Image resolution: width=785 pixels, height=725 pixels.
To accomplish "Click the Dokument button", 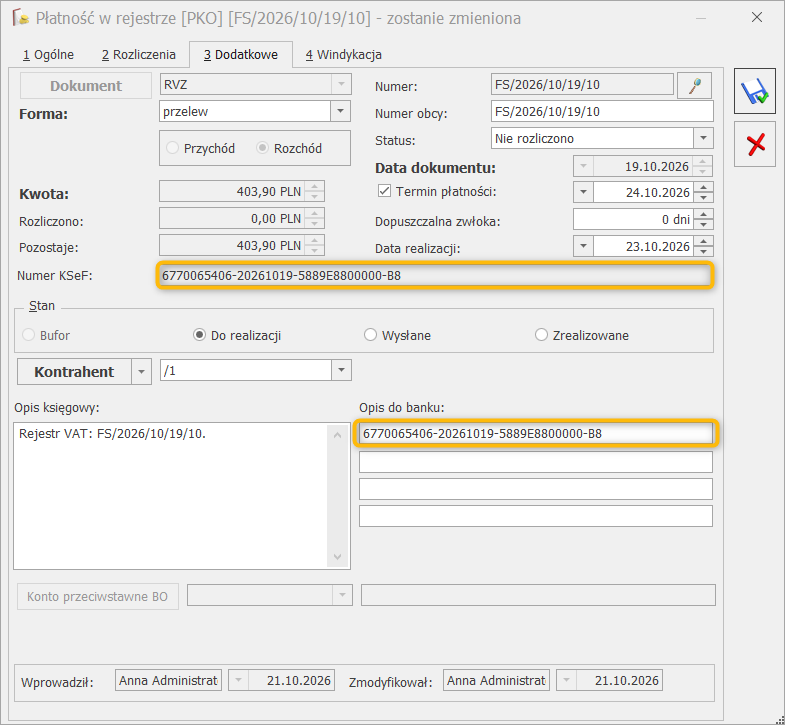I will tap(86, 86).
